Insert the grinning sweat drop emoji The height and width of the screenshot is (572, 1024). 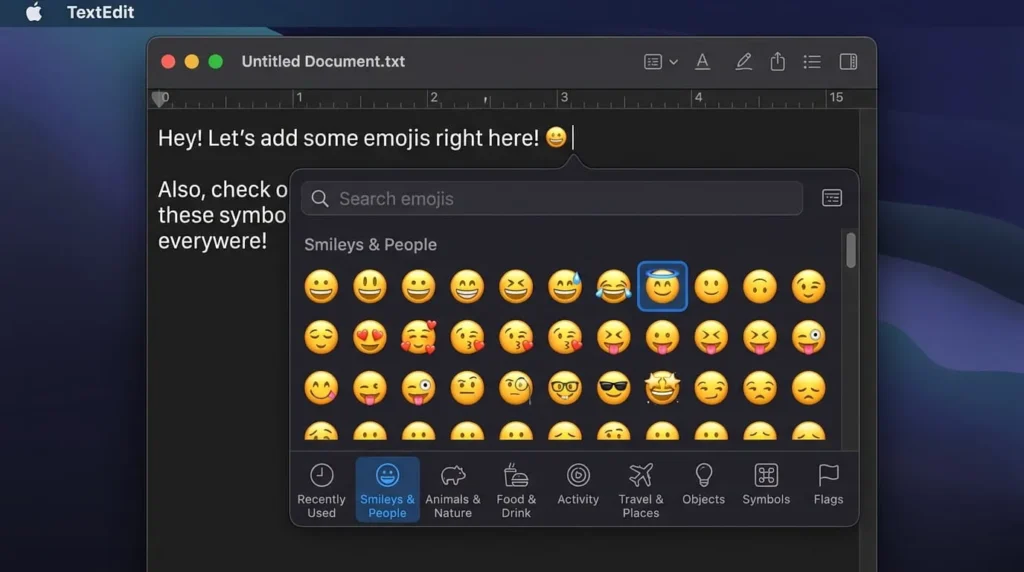point(565,287)
